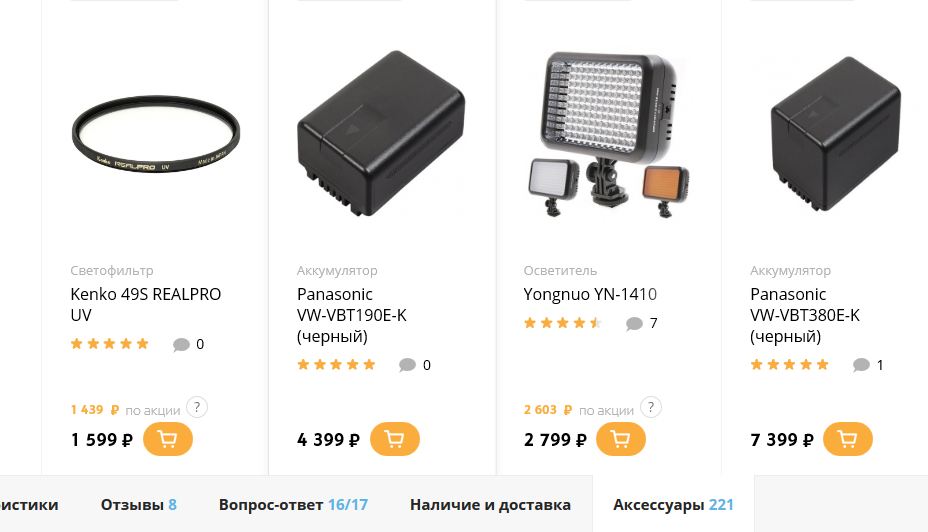Add Kenko 49S REALPRO UV to cart
The height and width of the screenshot is (532, 928).
[167, 439]
